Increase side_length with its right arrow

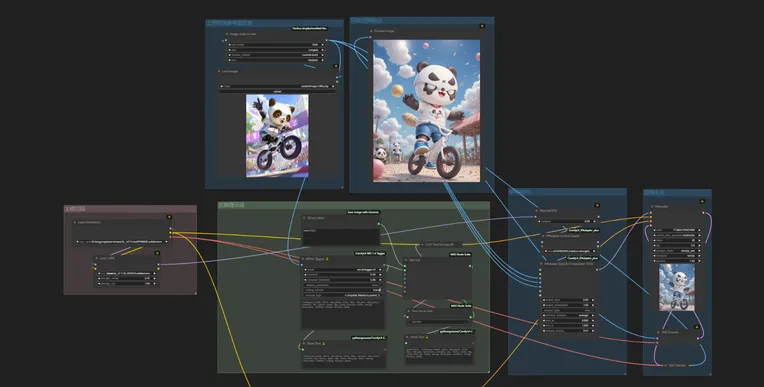322,44
